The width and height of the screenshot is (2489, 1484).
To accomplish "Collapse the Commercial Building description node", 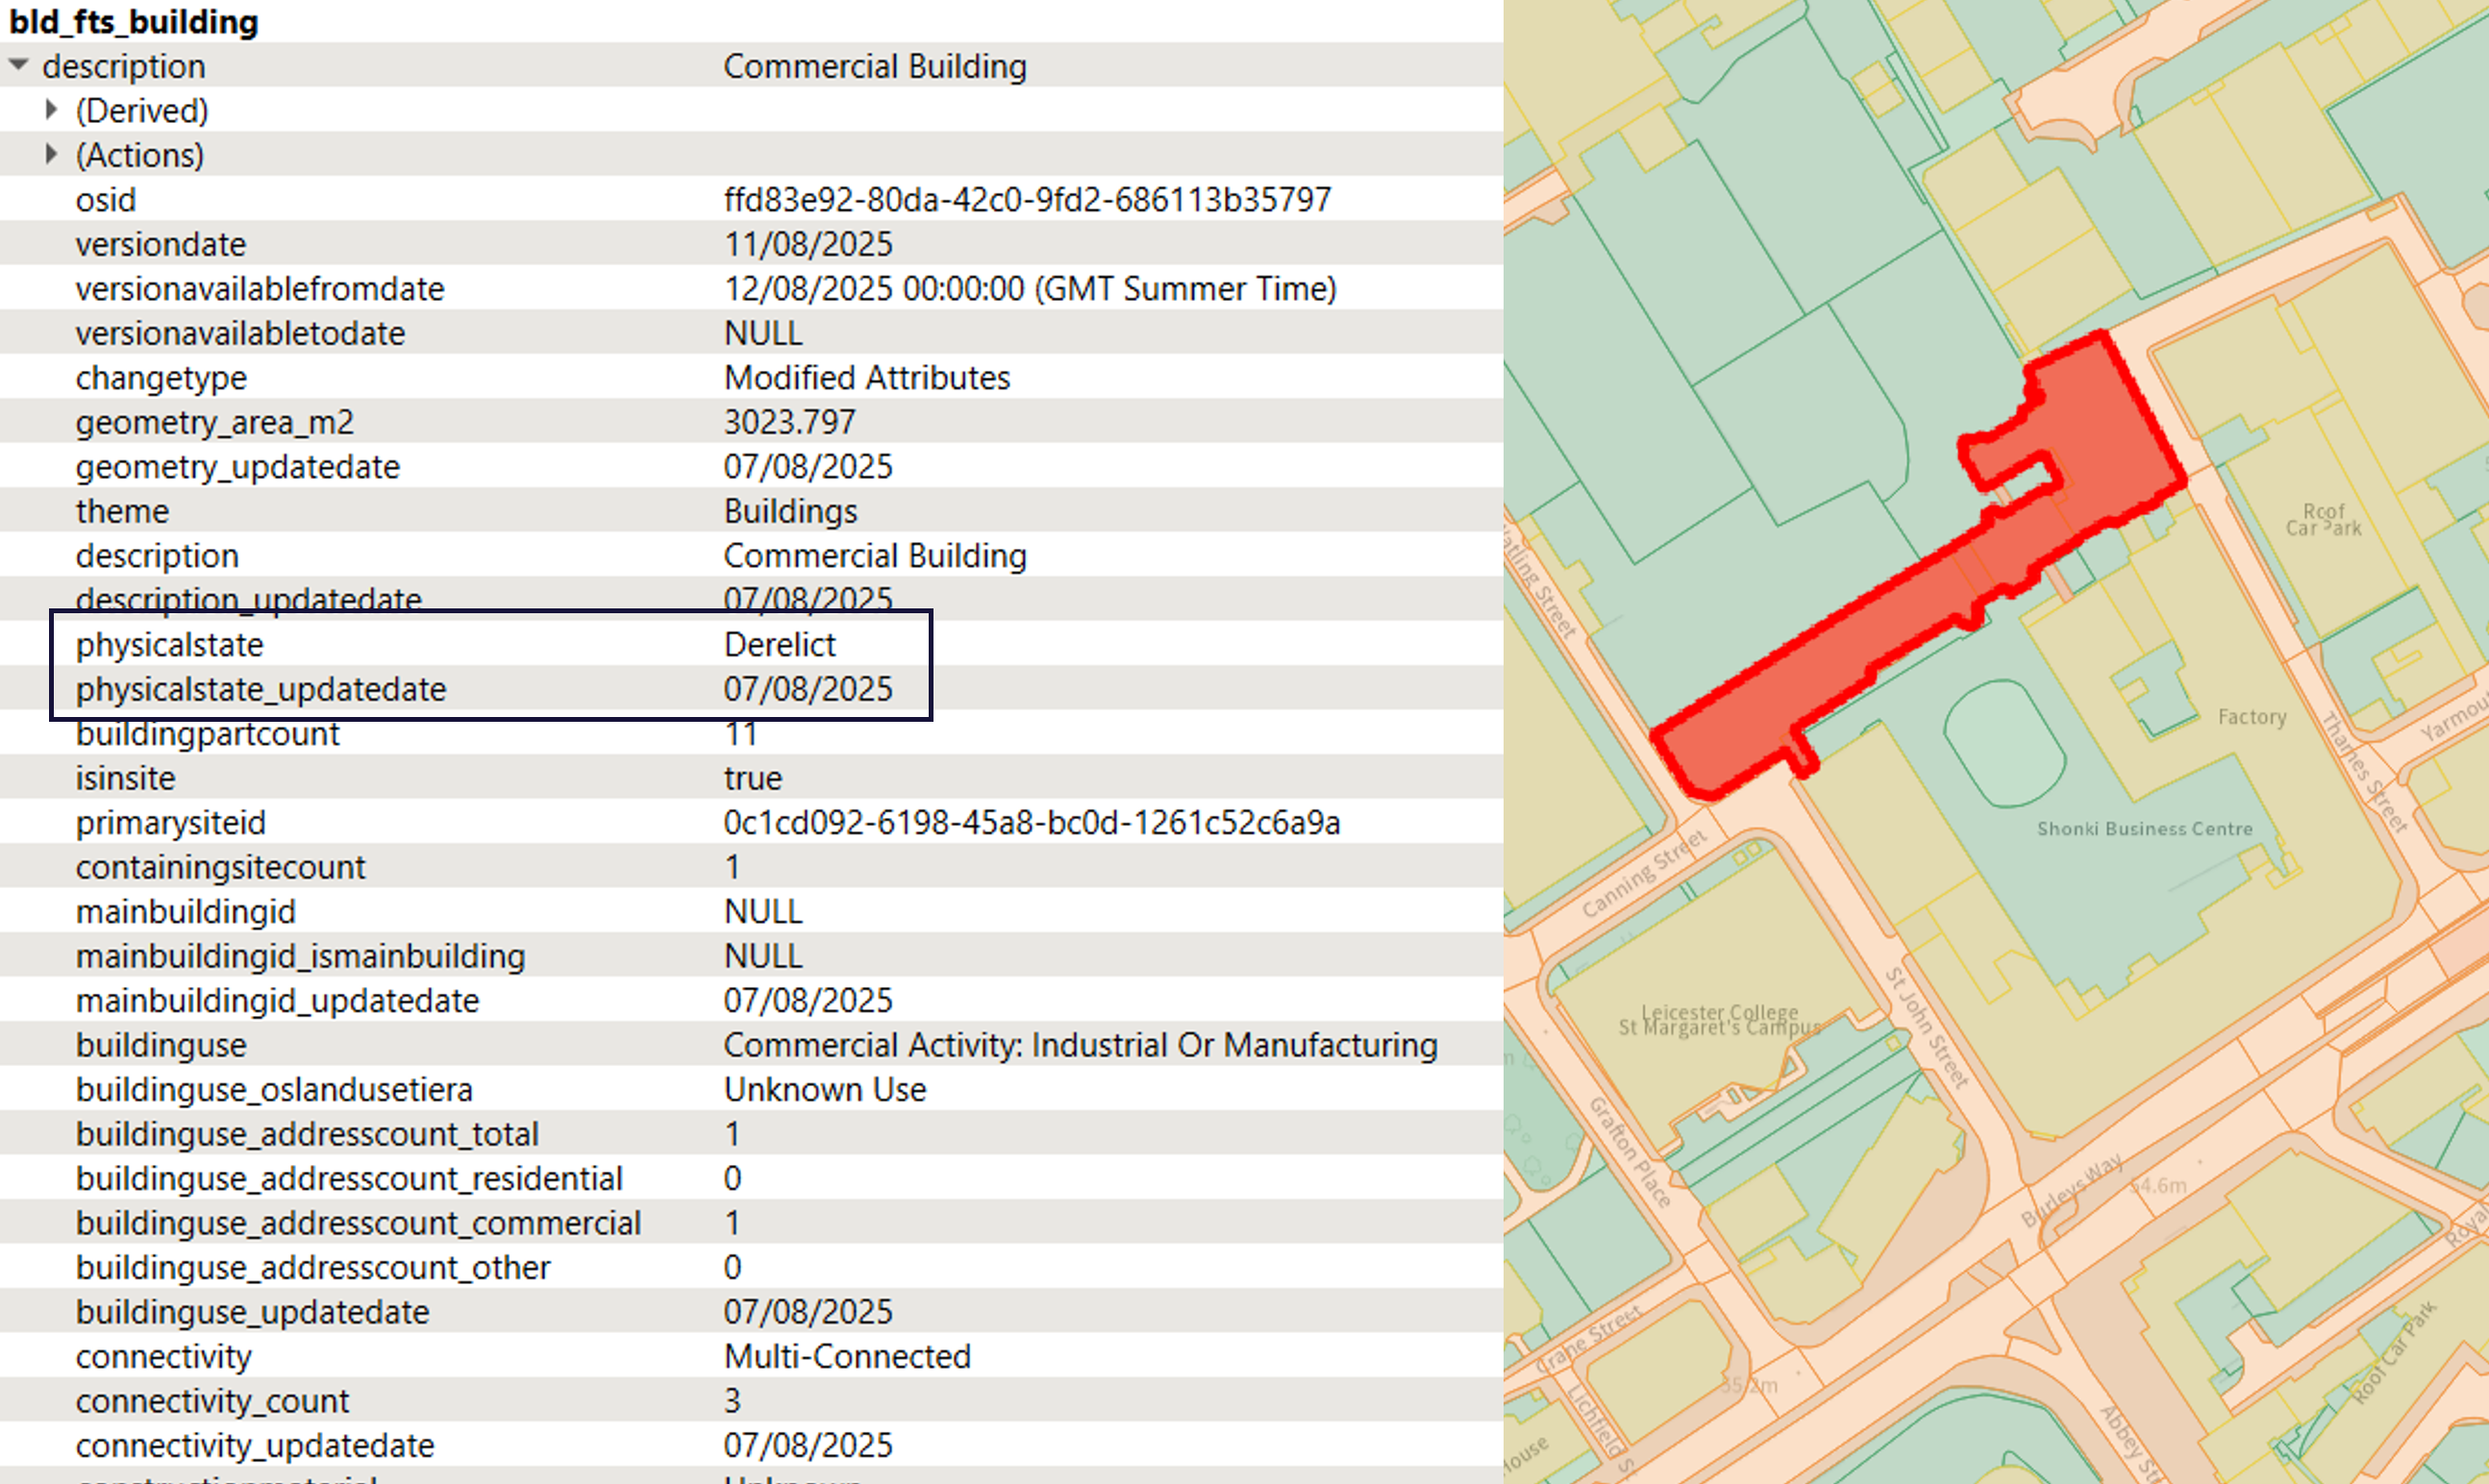I will pyautogui.click(x=18, y=64).
